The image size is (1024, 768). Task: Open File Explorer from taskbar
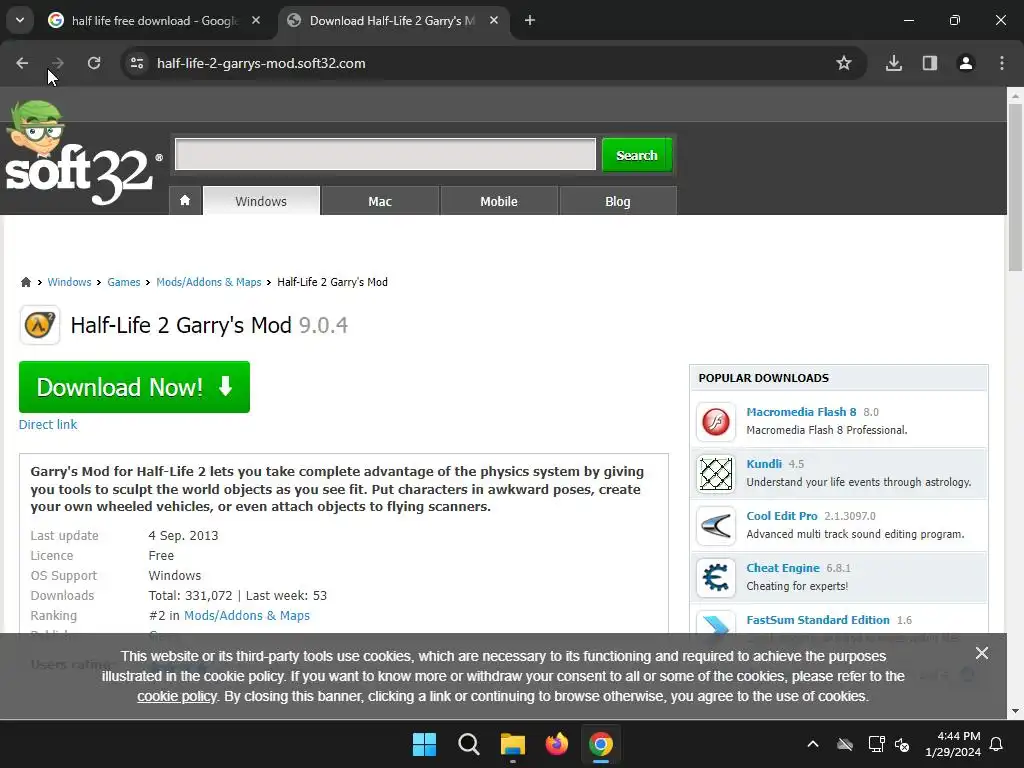pos(513,744)
